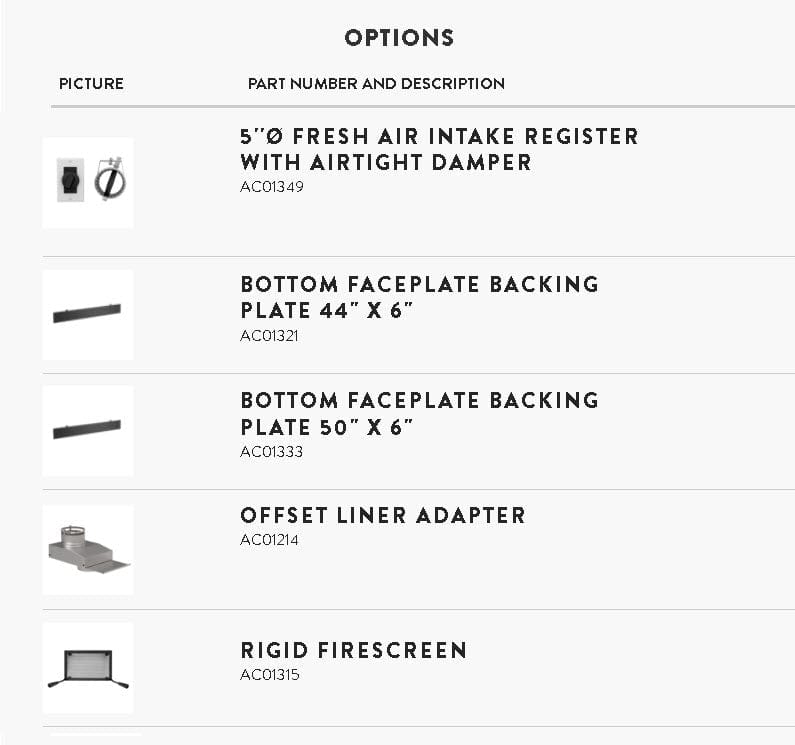Click part number AC01333

(271, 451)
